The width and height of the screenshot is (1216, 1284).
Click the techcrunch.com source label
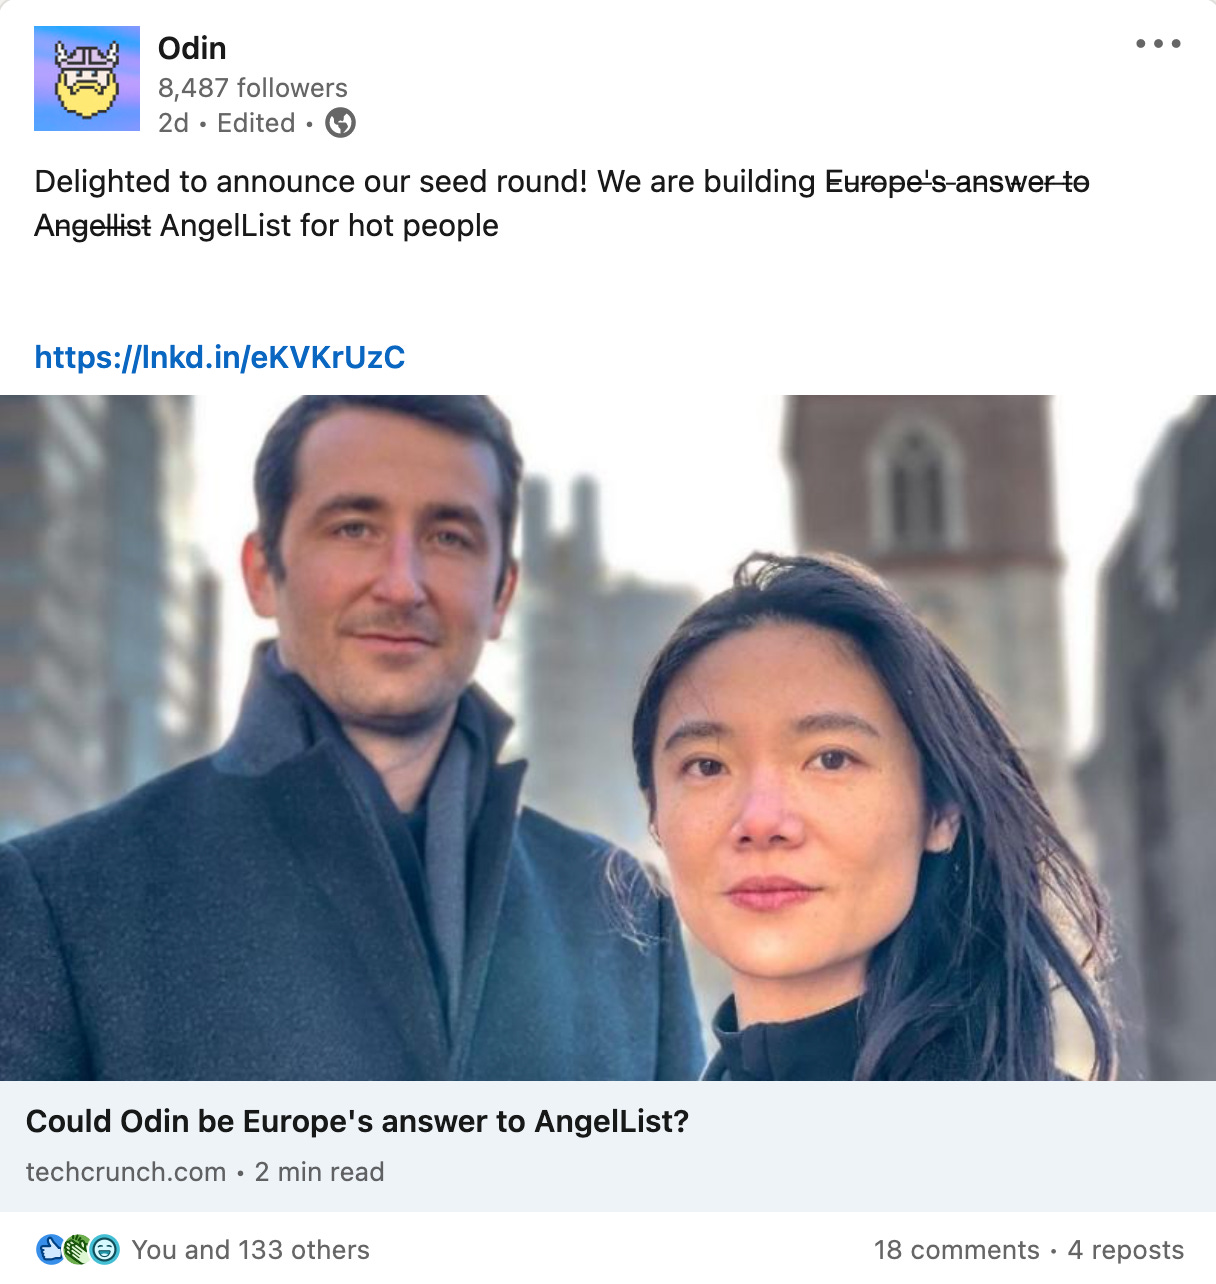click(126, 1172)
